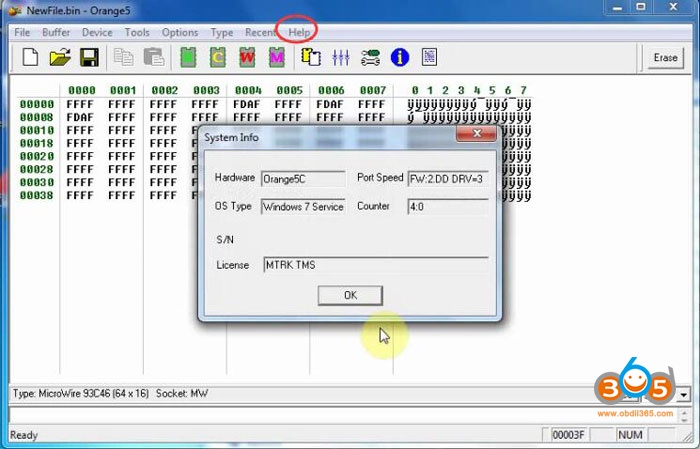700x449 pixels.
Task: Open the Recent menu
Action: [260, 33]
